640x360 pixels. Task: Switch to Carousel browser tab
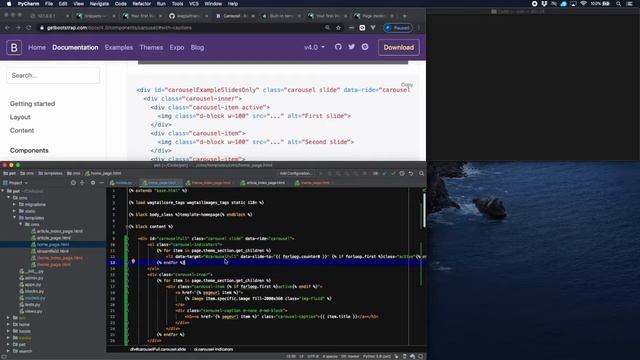coord(234,16)
